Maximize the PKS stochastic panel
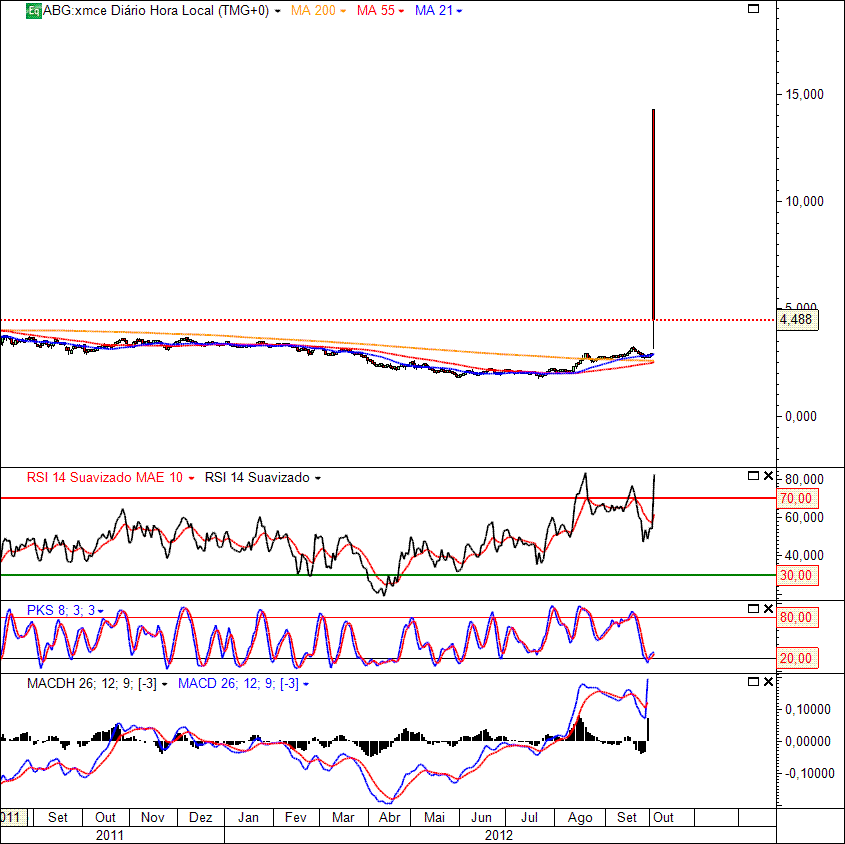The width and height of the screenshot is (845, 844). (753, 608)
